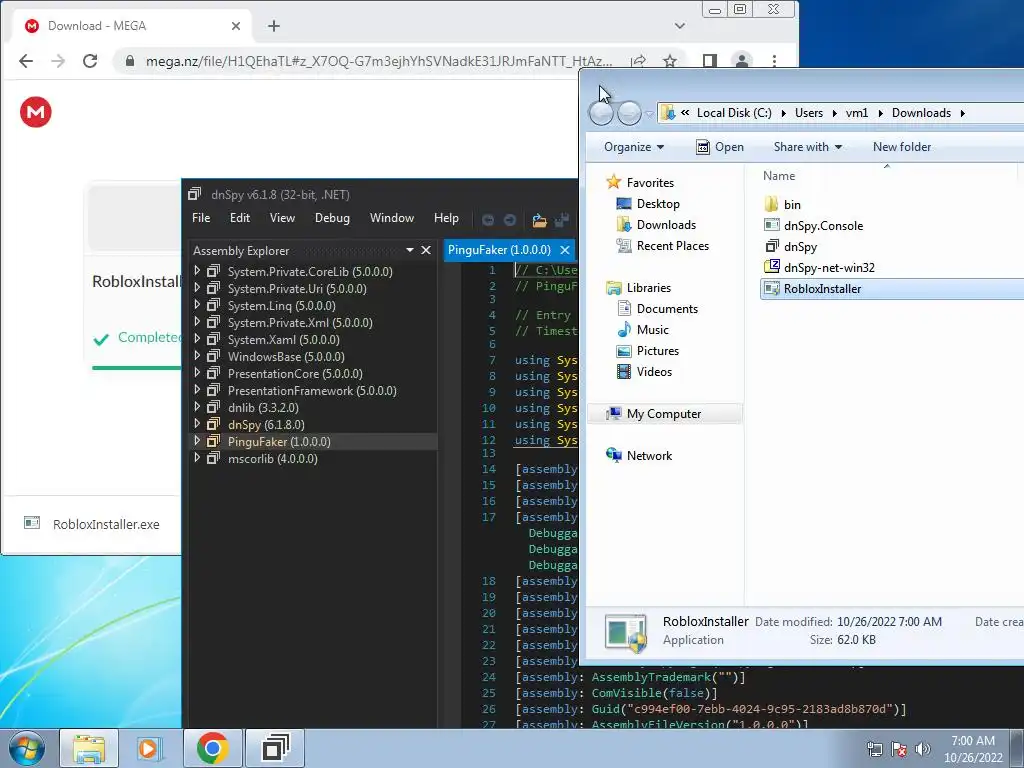This screenshot has width=1024, height=768.
Task: Expand System.Linq assembly node
Action: pos(197,304)
